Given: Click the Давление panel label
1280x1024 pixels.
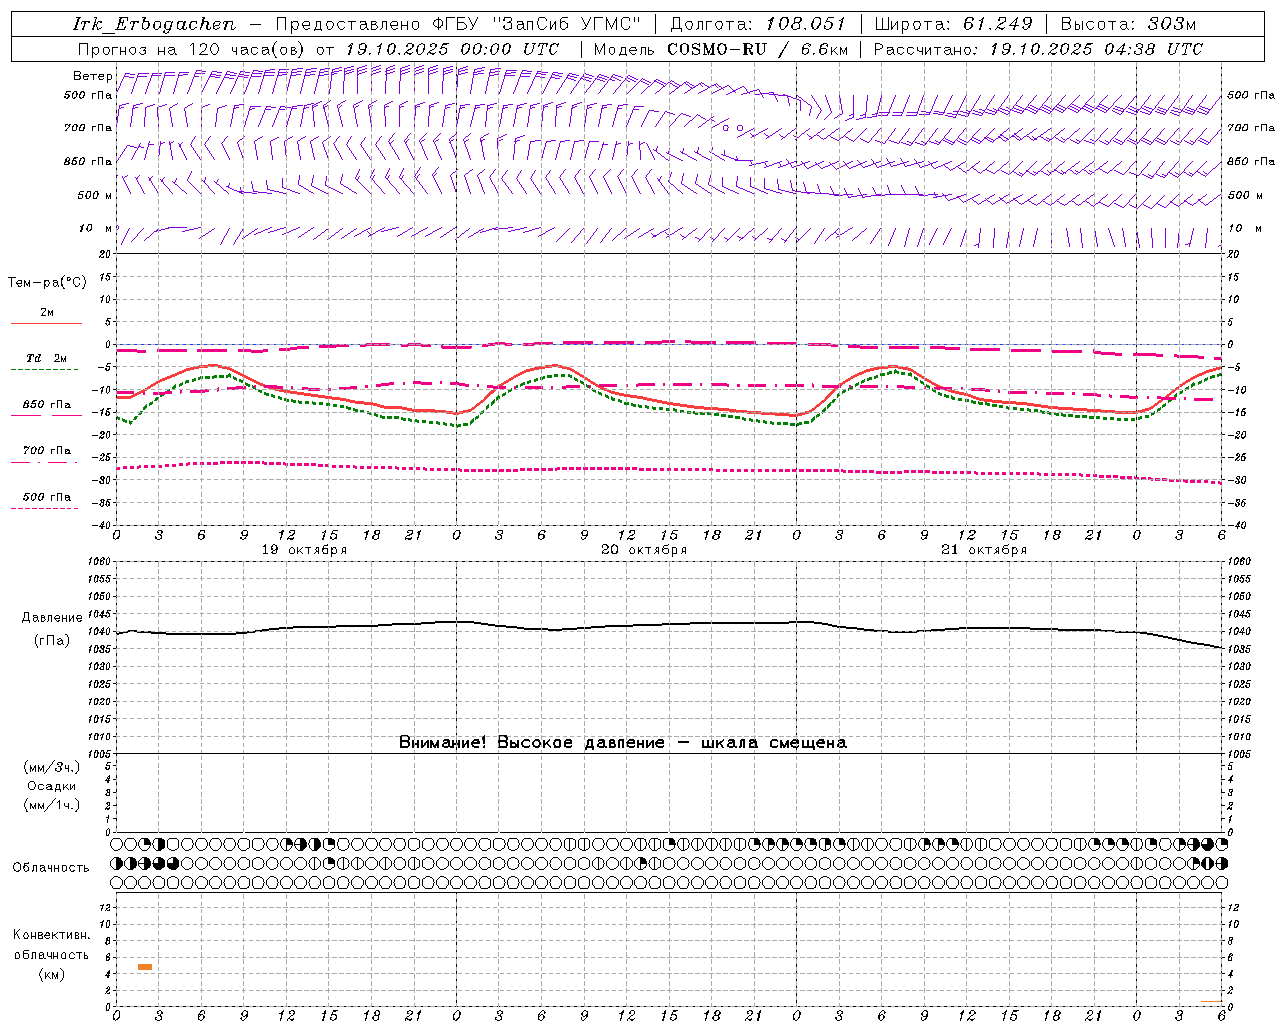Looking at the screenshot, I should pos(52,618).
